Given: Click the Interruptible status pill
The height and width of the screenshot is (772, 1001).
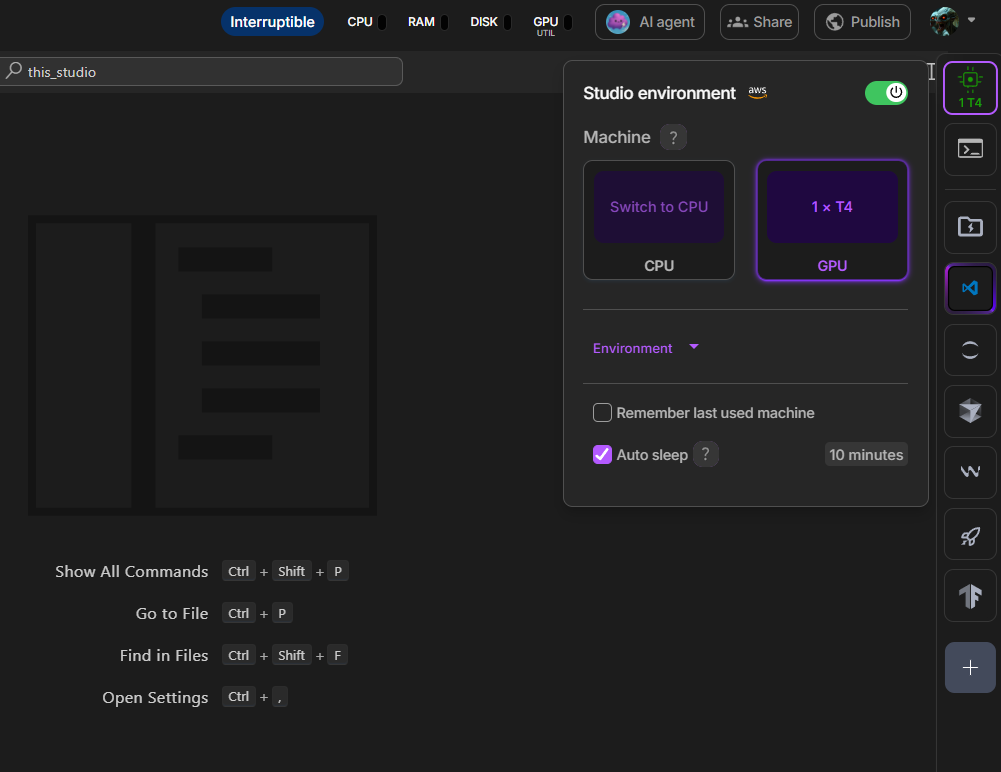Looking at the screenshot, I should pyautogui.click(x=272, y=22).
